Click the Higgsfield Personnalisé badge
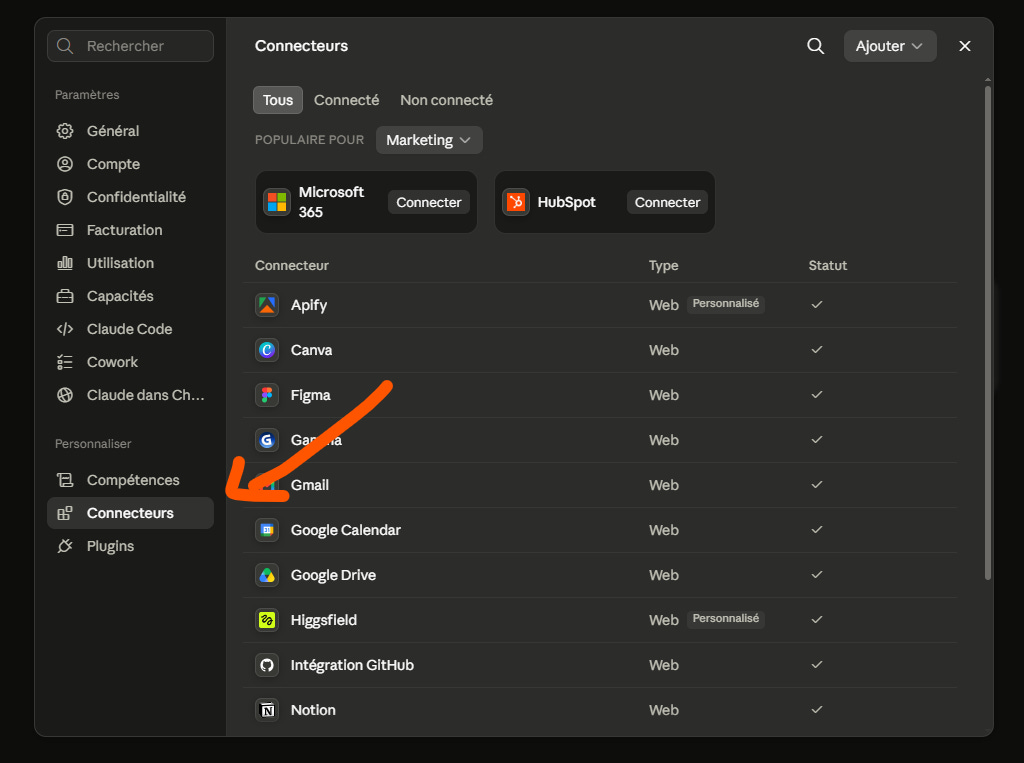The image size is (1024, 763). (726, 619)
